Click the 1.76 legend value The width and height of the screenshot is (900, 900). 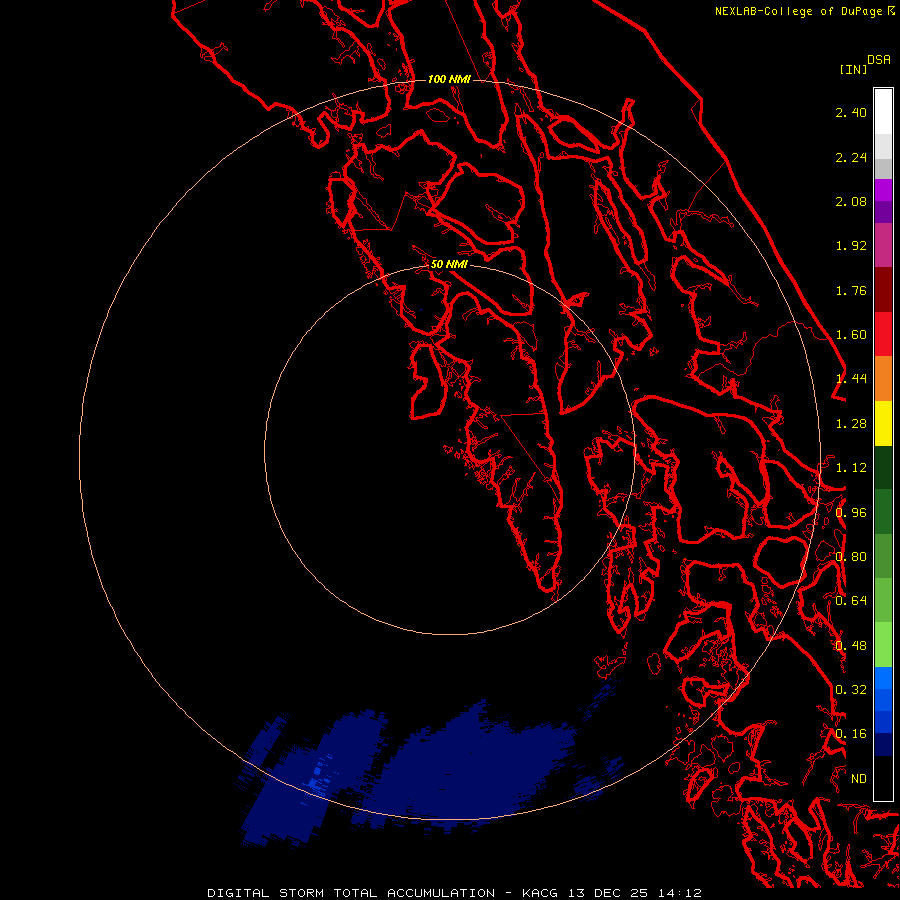[851, 290]
